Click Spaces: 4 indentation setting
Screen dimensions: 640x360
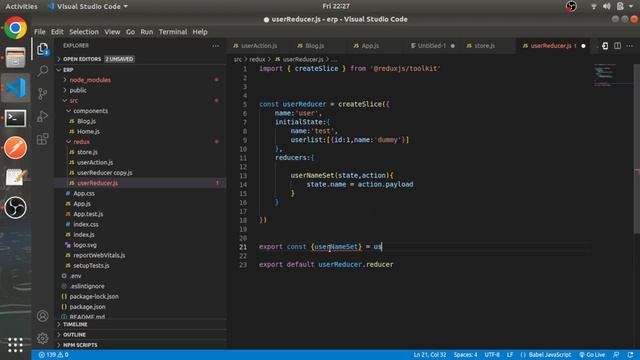(x=465, y=355)
